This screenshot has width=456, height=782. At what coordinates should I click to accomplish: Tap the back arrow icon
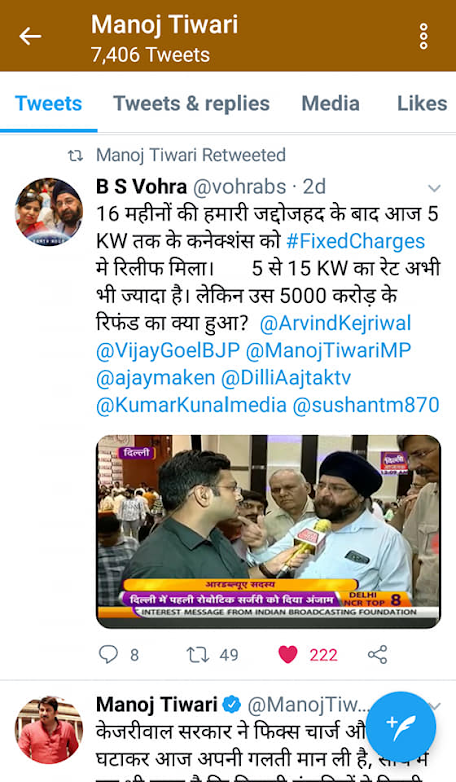[30, 36]
